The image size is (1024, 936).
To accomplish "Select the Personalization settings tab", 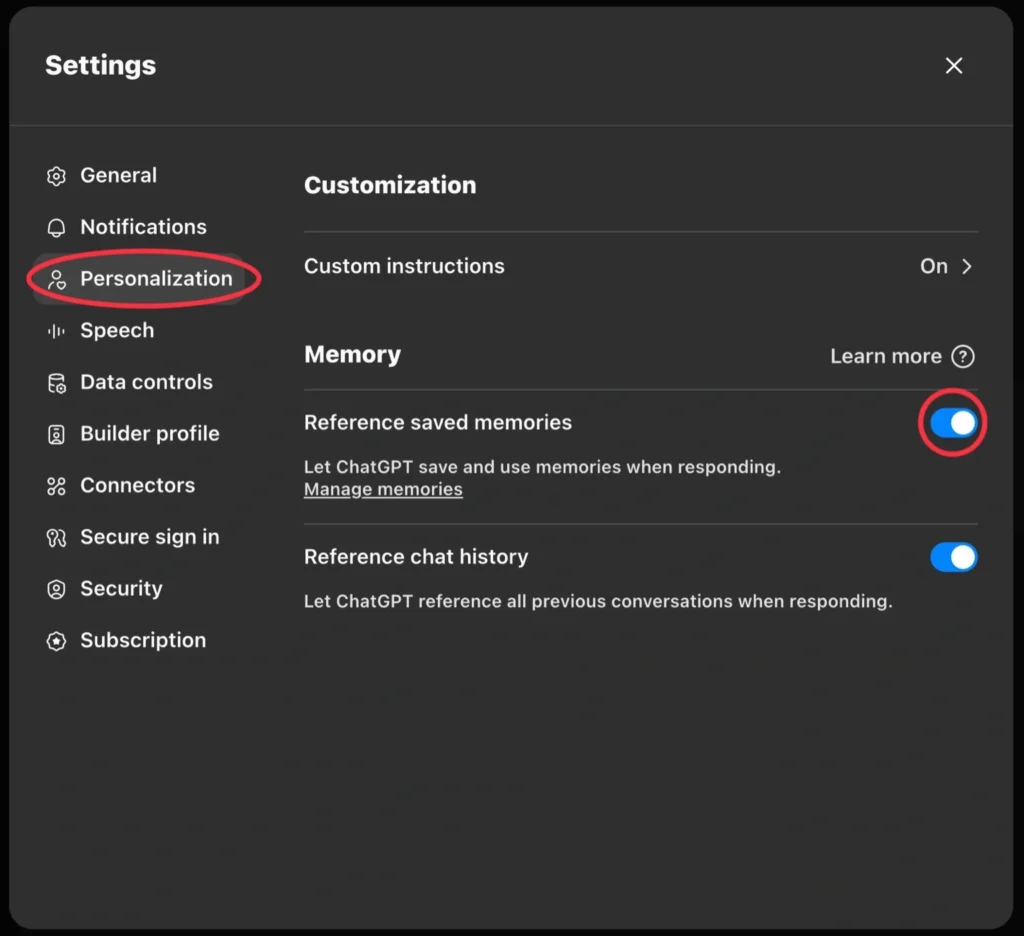I will [138, 278].
